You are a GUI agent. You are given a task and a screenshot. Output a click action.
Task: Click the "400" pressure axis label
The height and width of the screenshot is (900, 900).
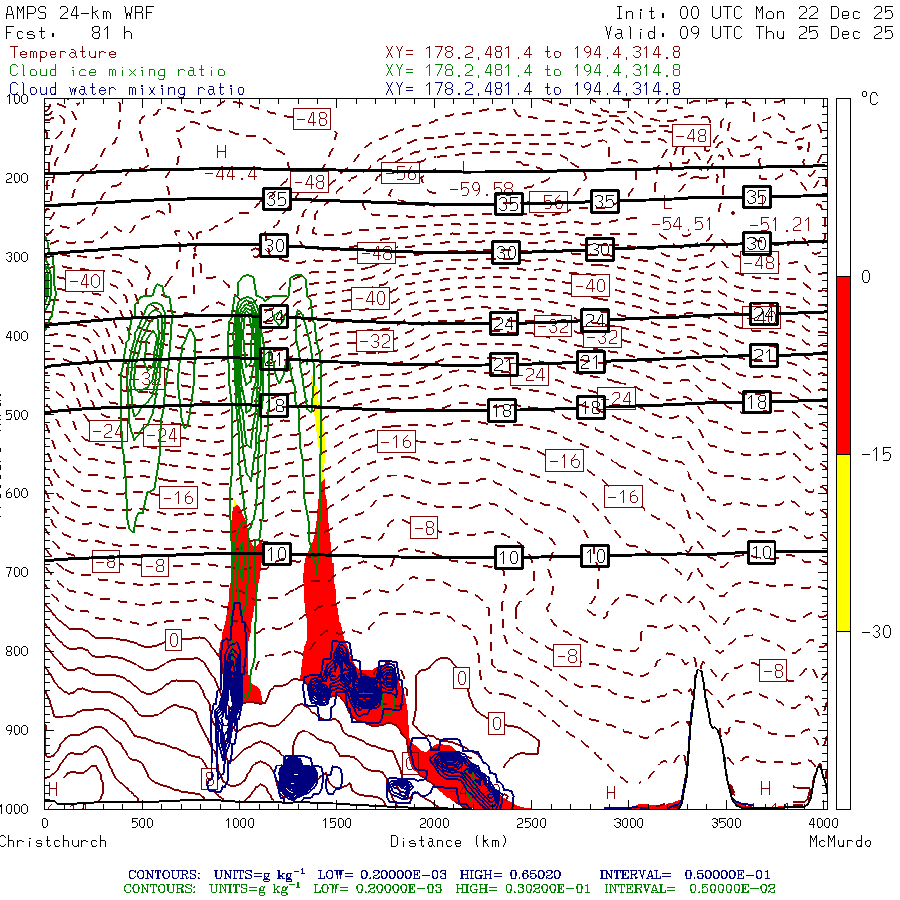[x=17, y=336]
